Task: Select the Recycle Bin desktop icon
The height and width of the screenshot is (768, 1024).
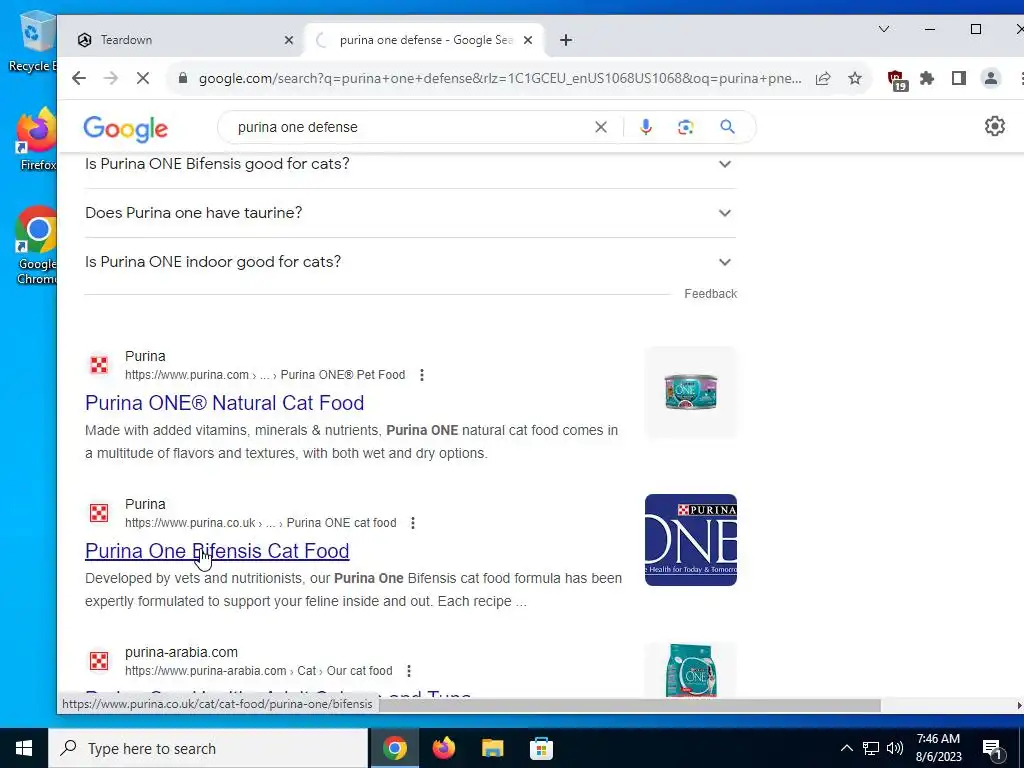Action: click(32, 41)
